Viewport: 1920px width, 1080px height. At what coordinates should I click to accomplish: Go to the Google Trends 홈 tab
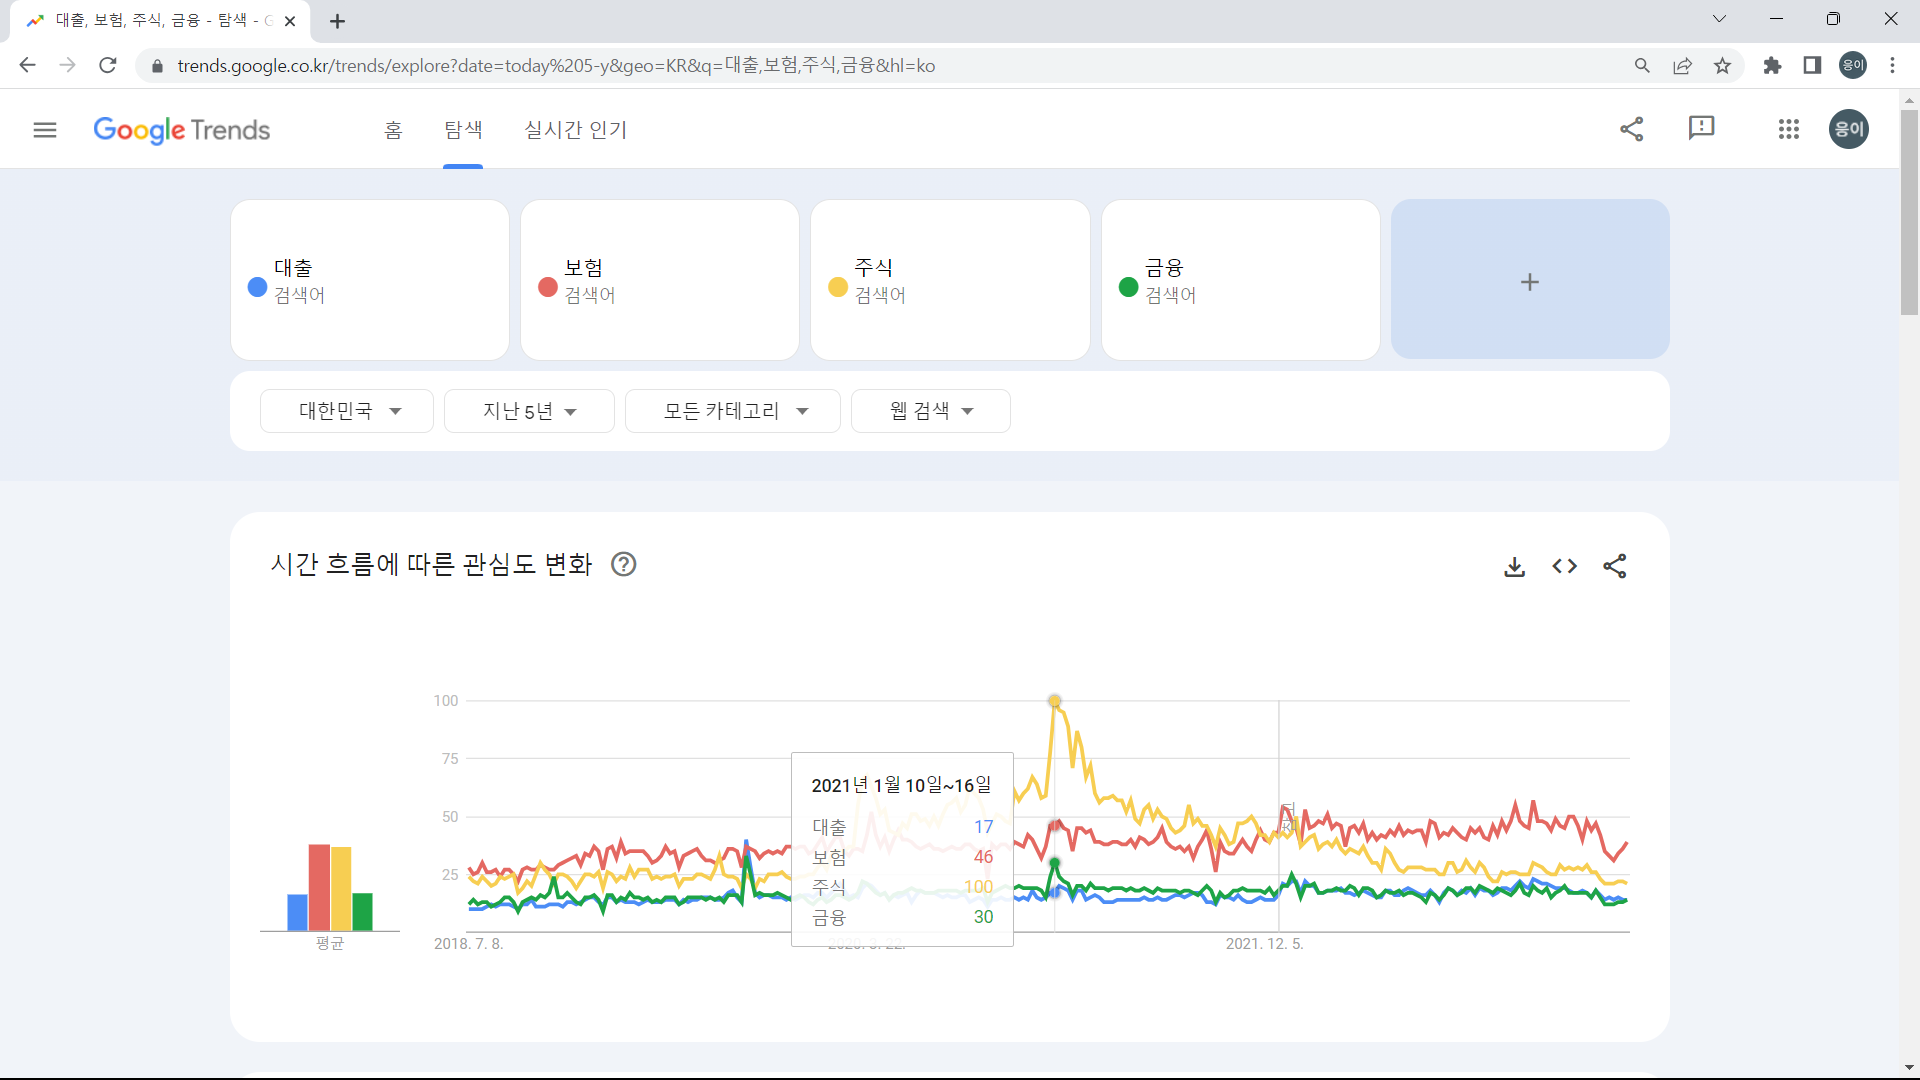pyautogui.click(x=392, y=129)
